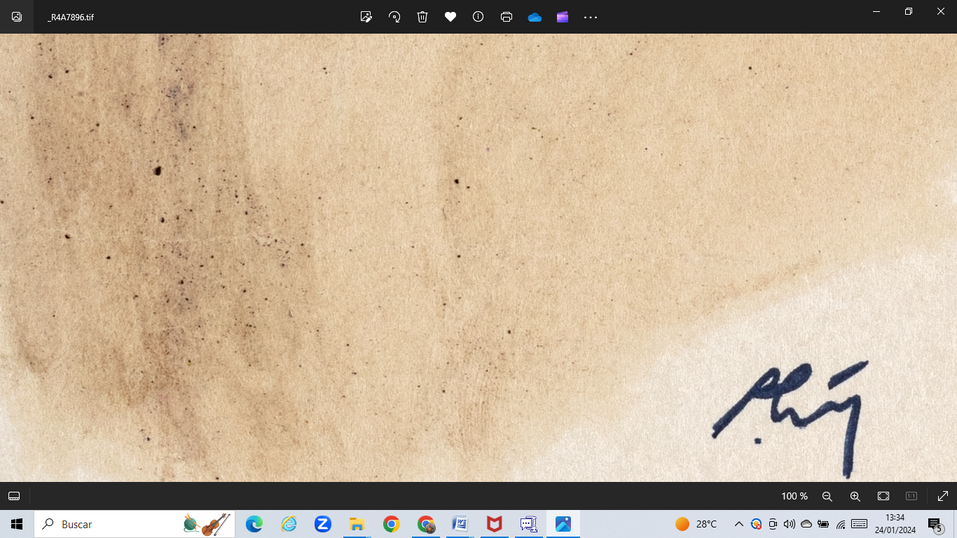Rotate the image with the rotate icon

pyautogui.click(x=394, y=17)
